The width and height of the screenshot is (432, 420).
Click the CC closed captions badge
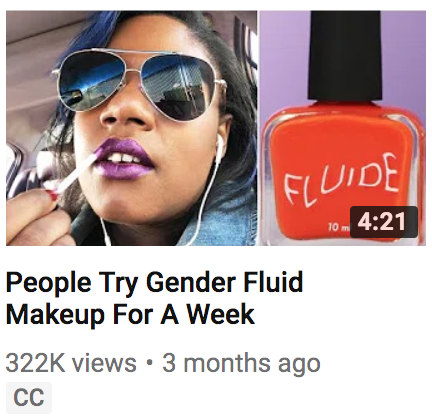click(x=29, y=397)
